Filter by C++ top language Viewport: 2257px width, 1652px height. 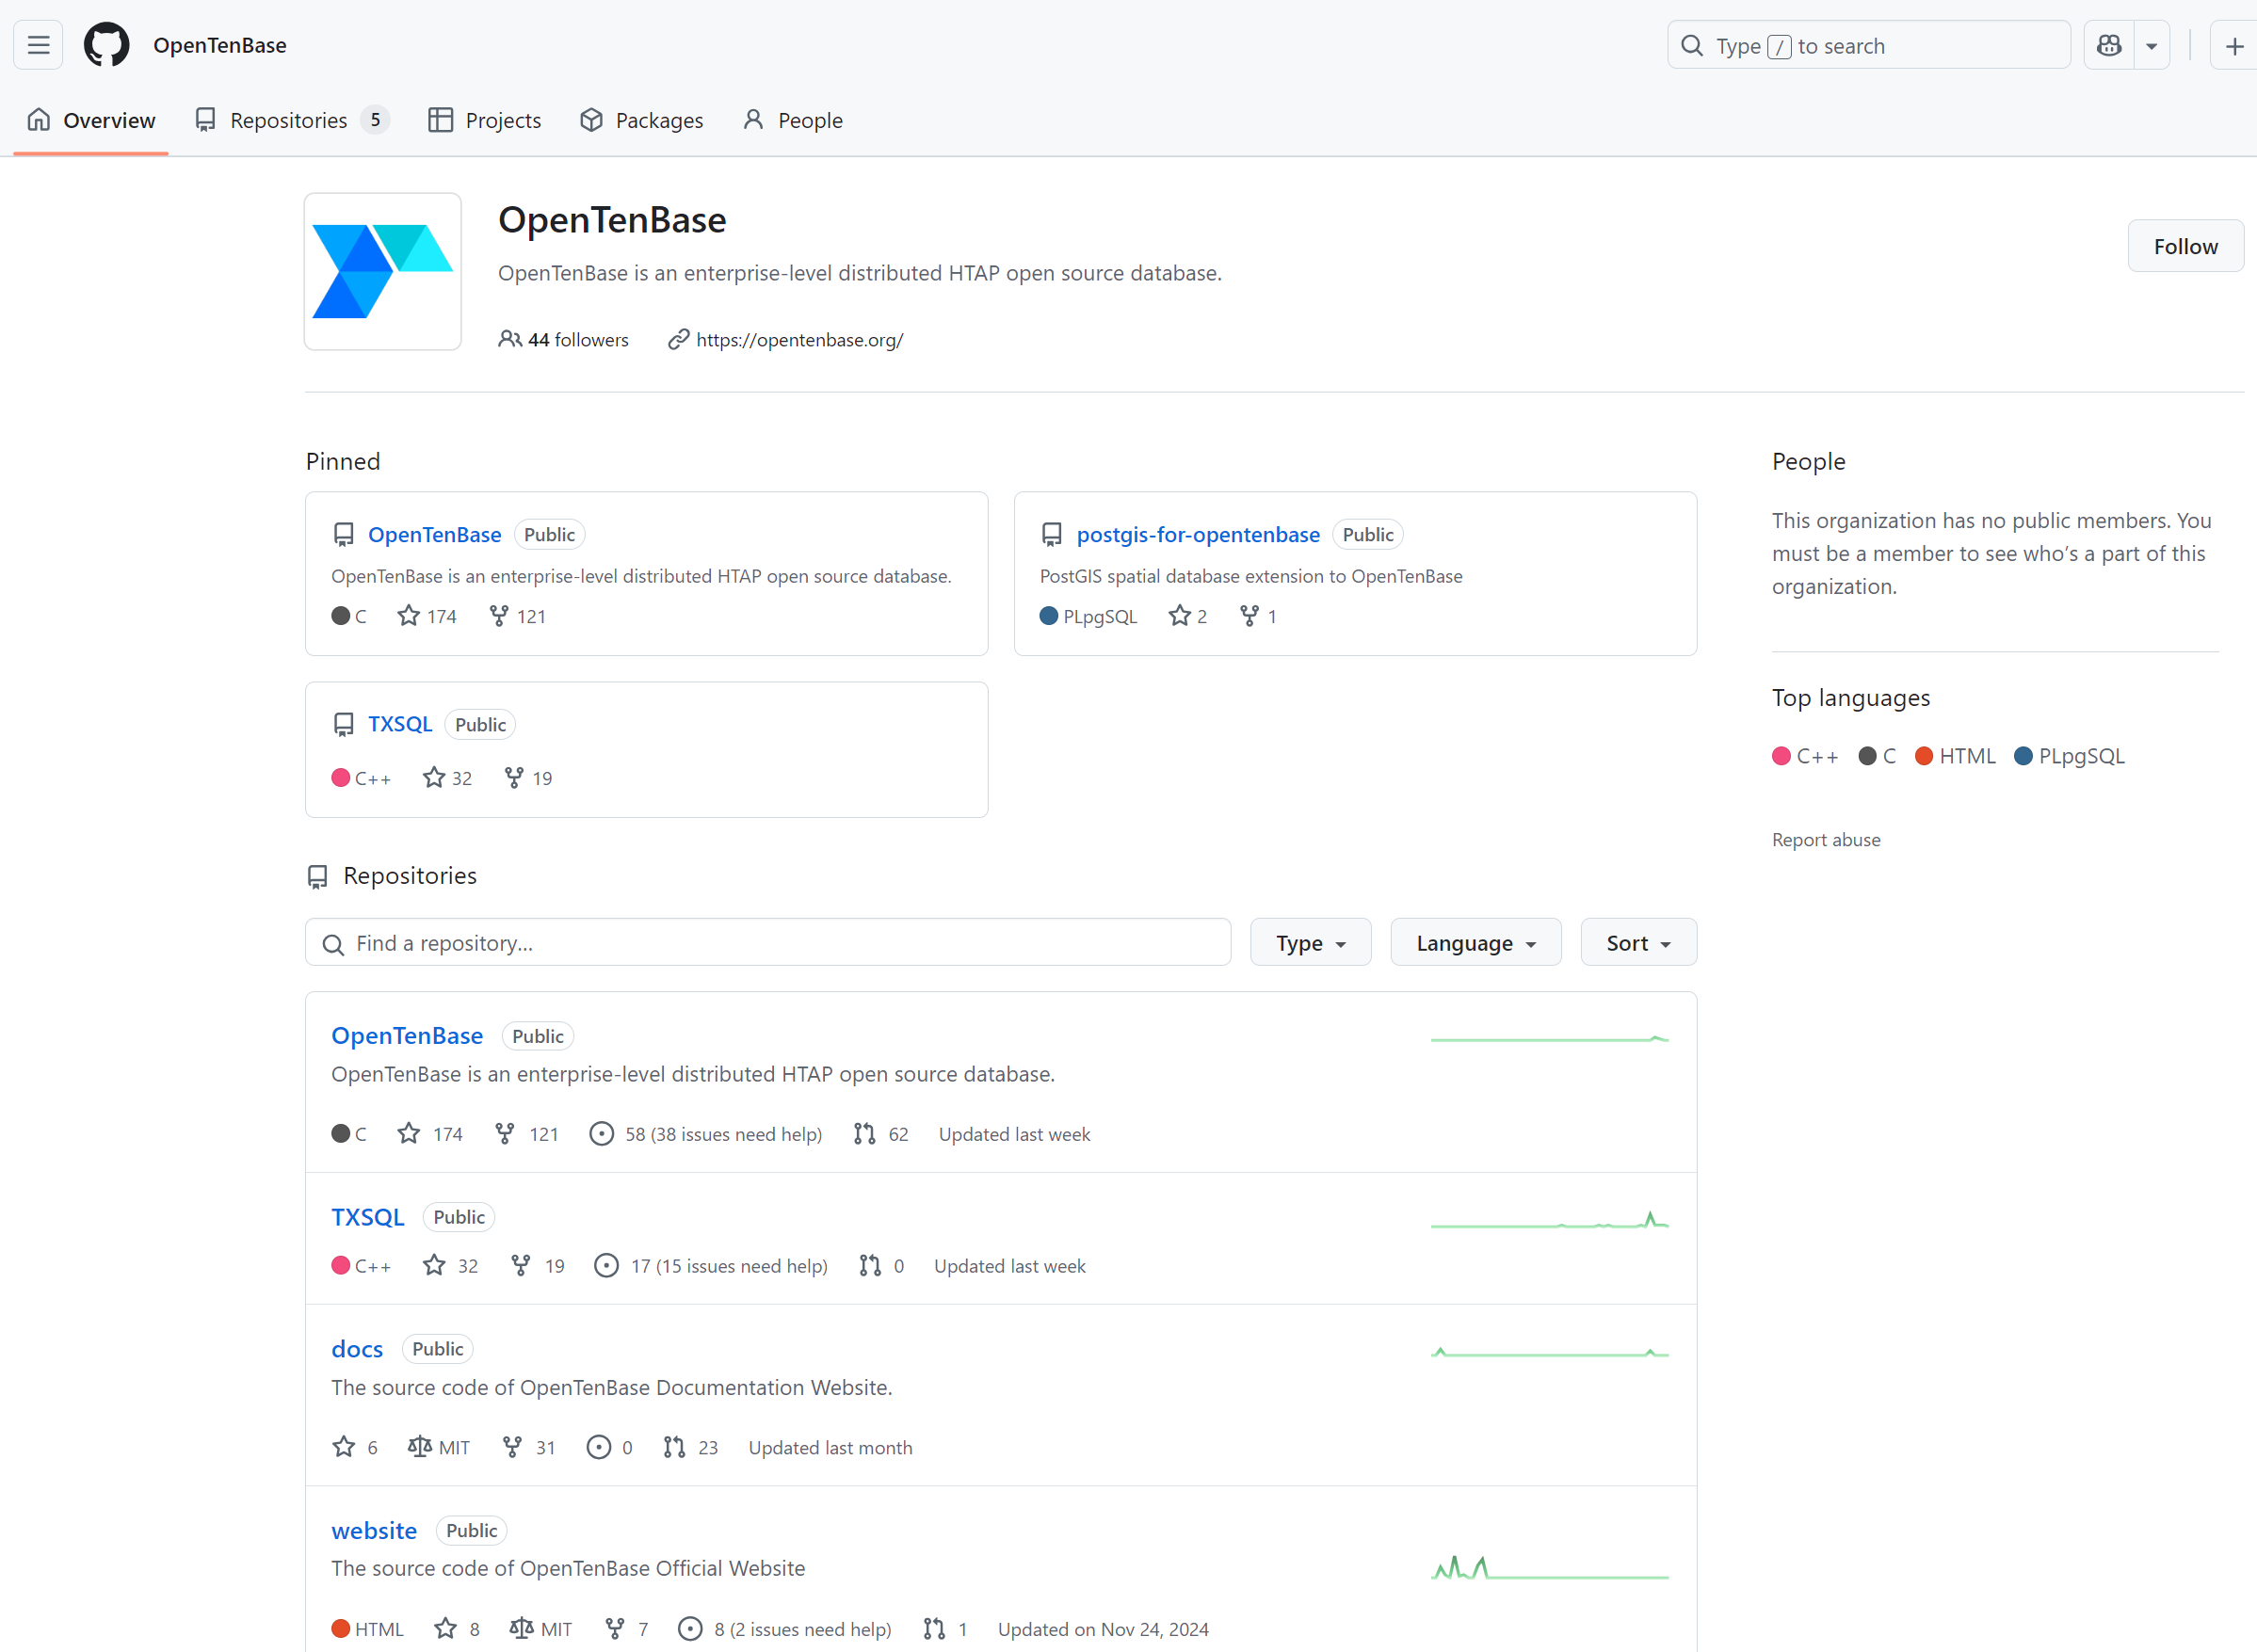1804,756
